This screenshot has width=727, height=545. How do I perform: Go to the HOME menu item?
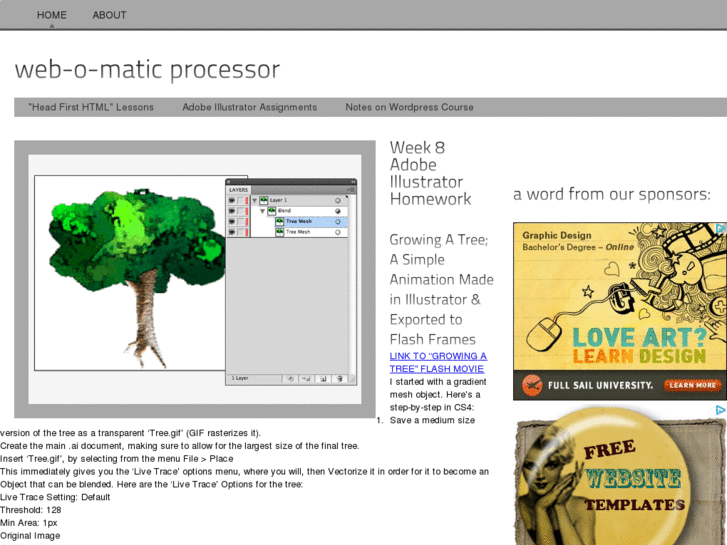52,15
